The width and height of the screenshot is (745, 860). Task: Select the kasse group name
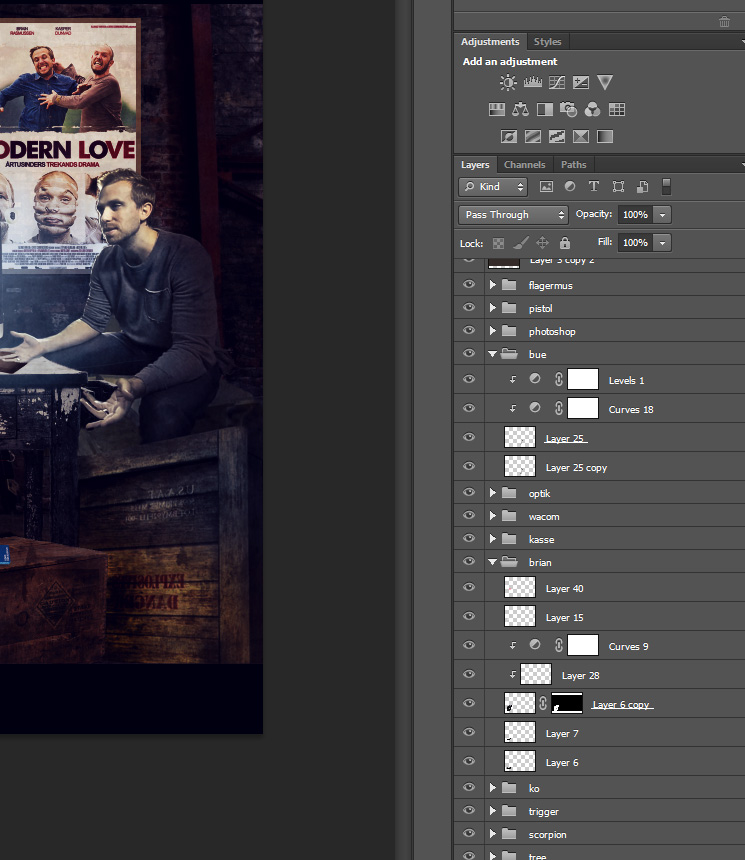[x=541, y=540]
